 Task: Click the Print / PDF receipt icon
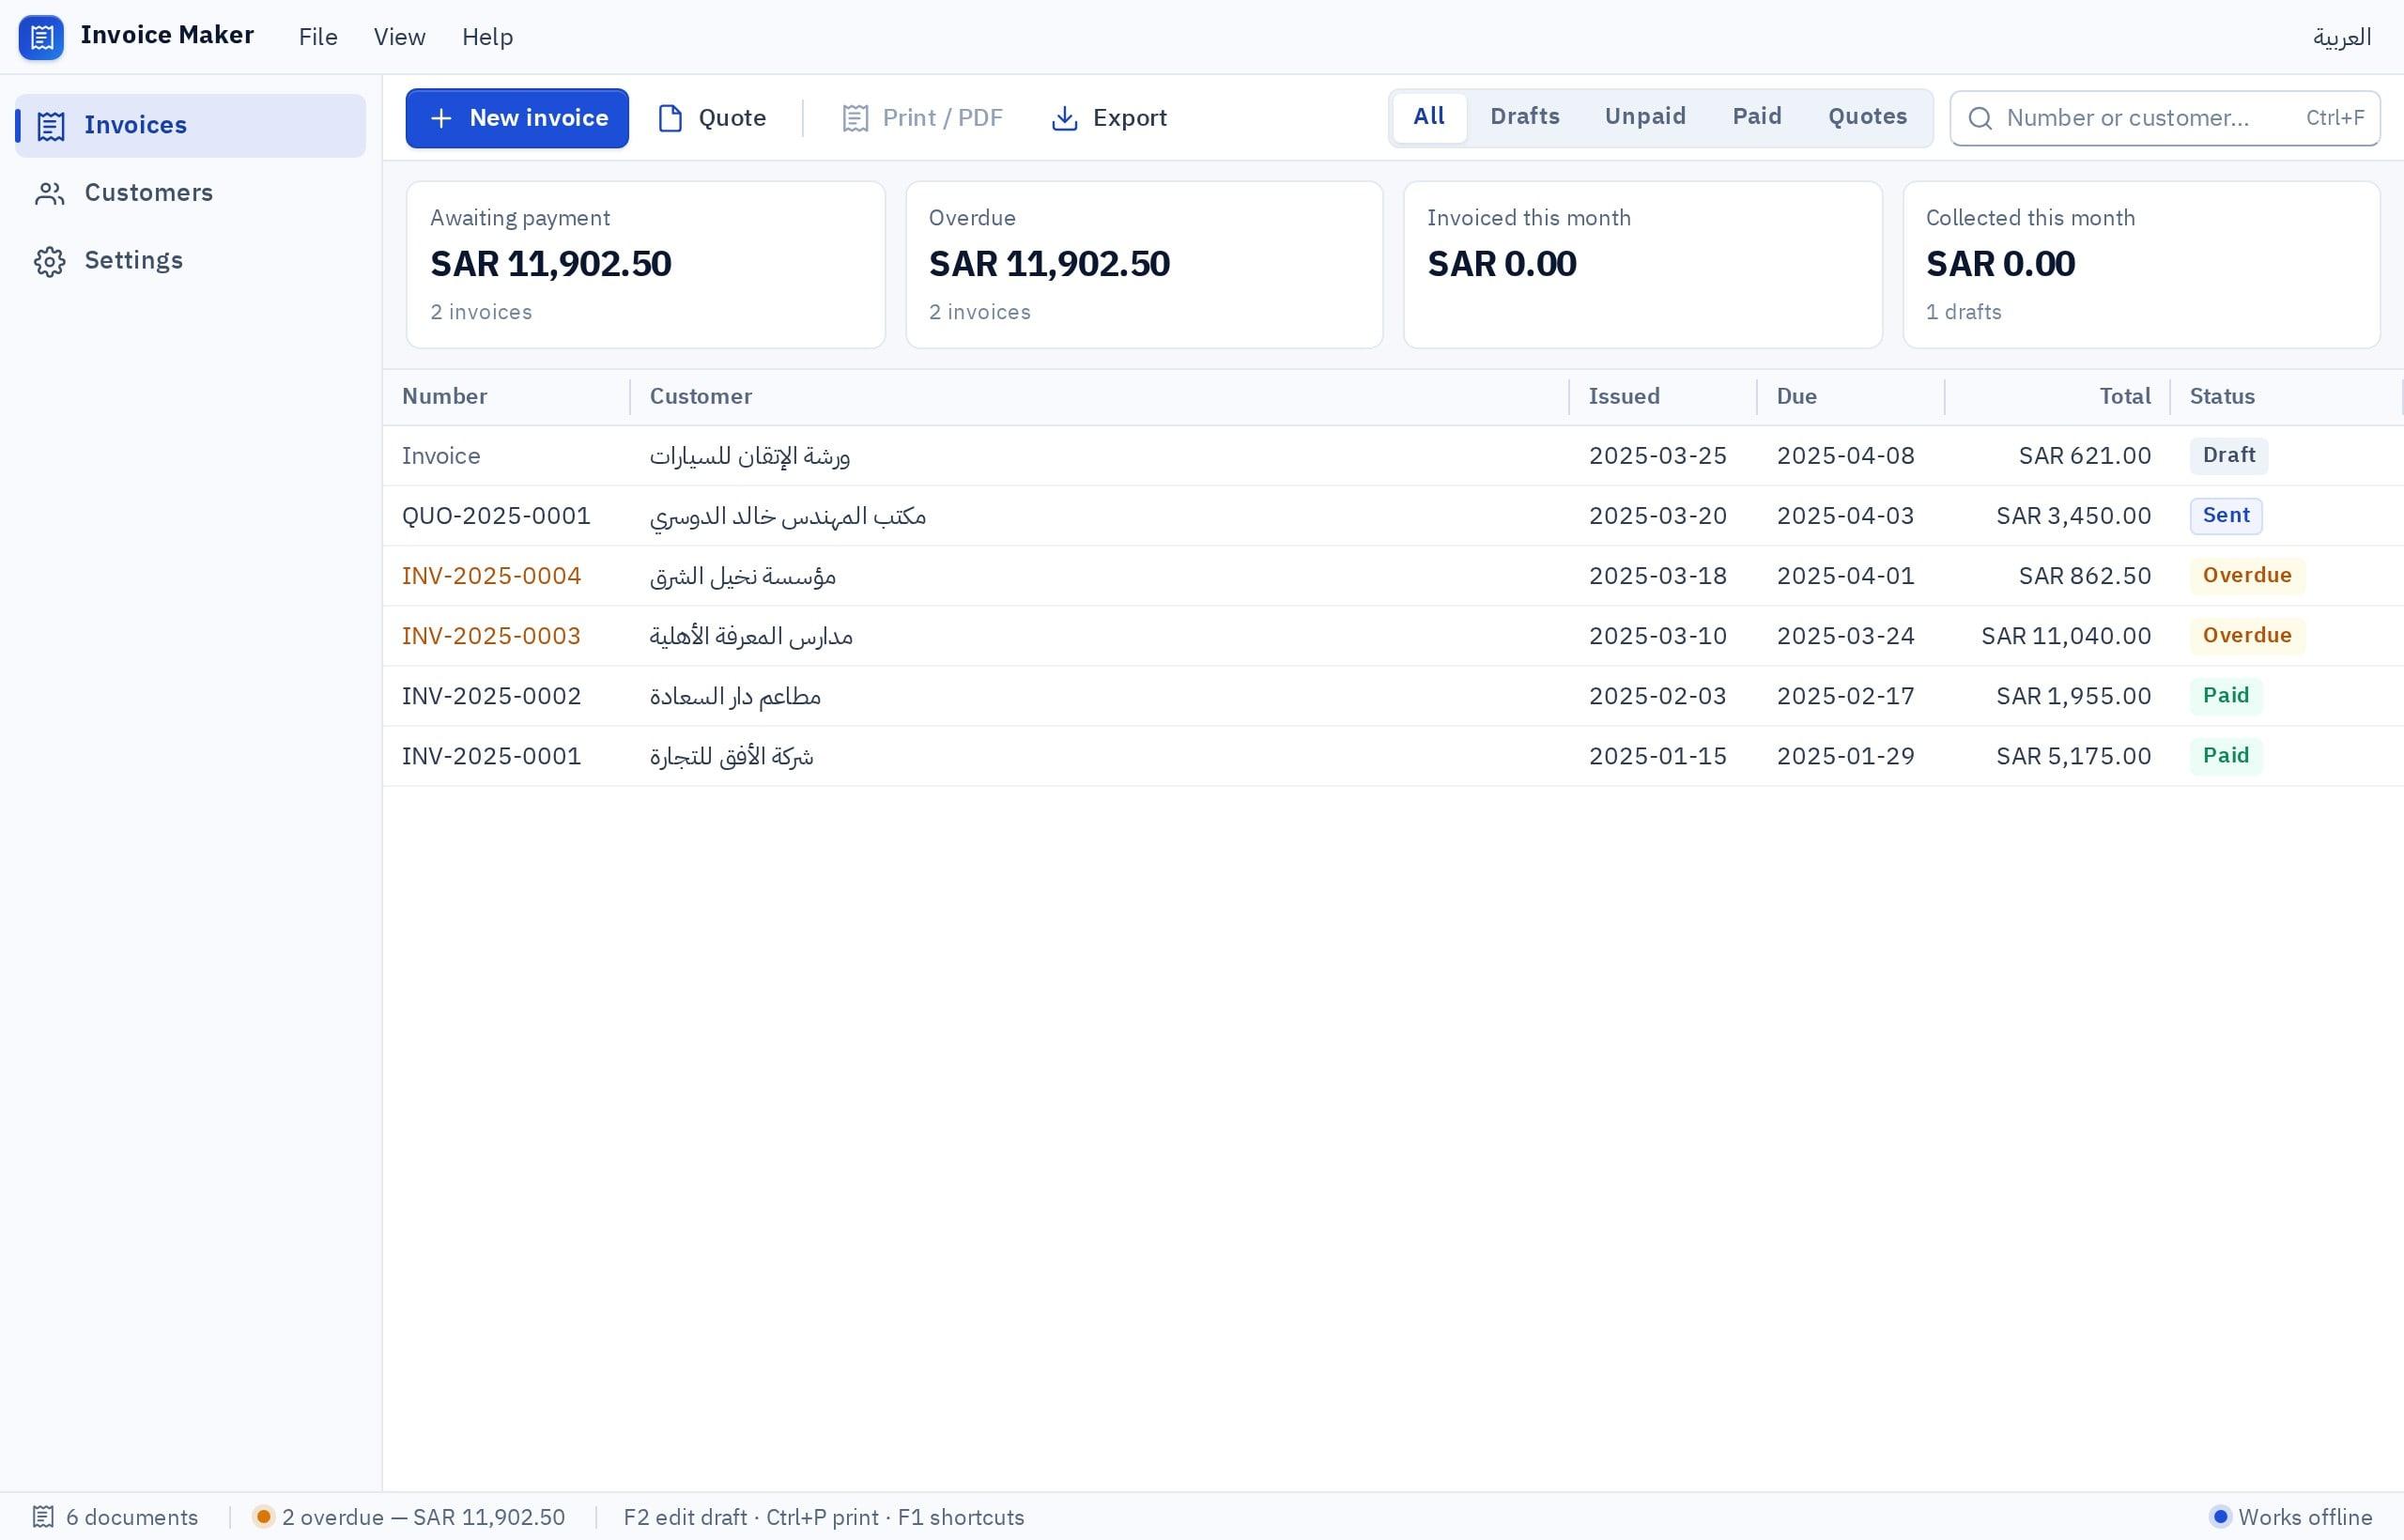coord(855,118)
